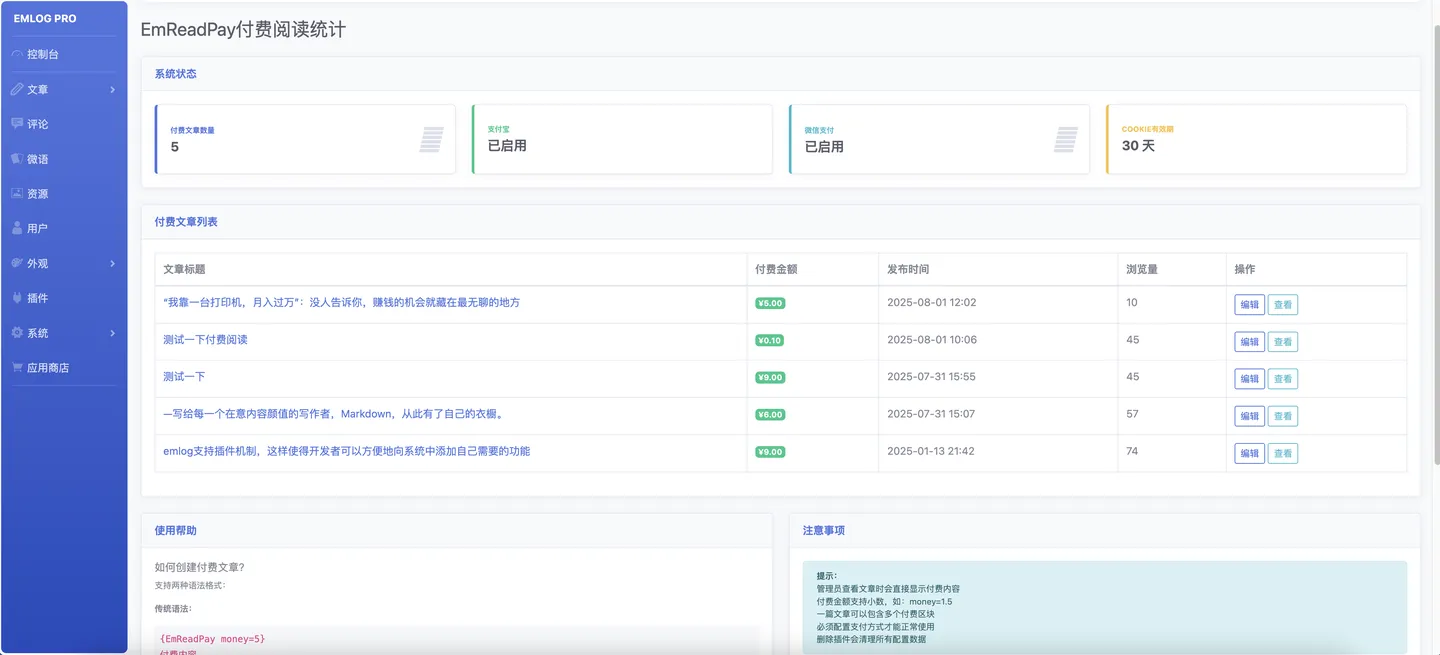The width and height of the screenshot is (1440, 655).
Task: Click the date 2025-08-01 12:02
Action: 932,302
